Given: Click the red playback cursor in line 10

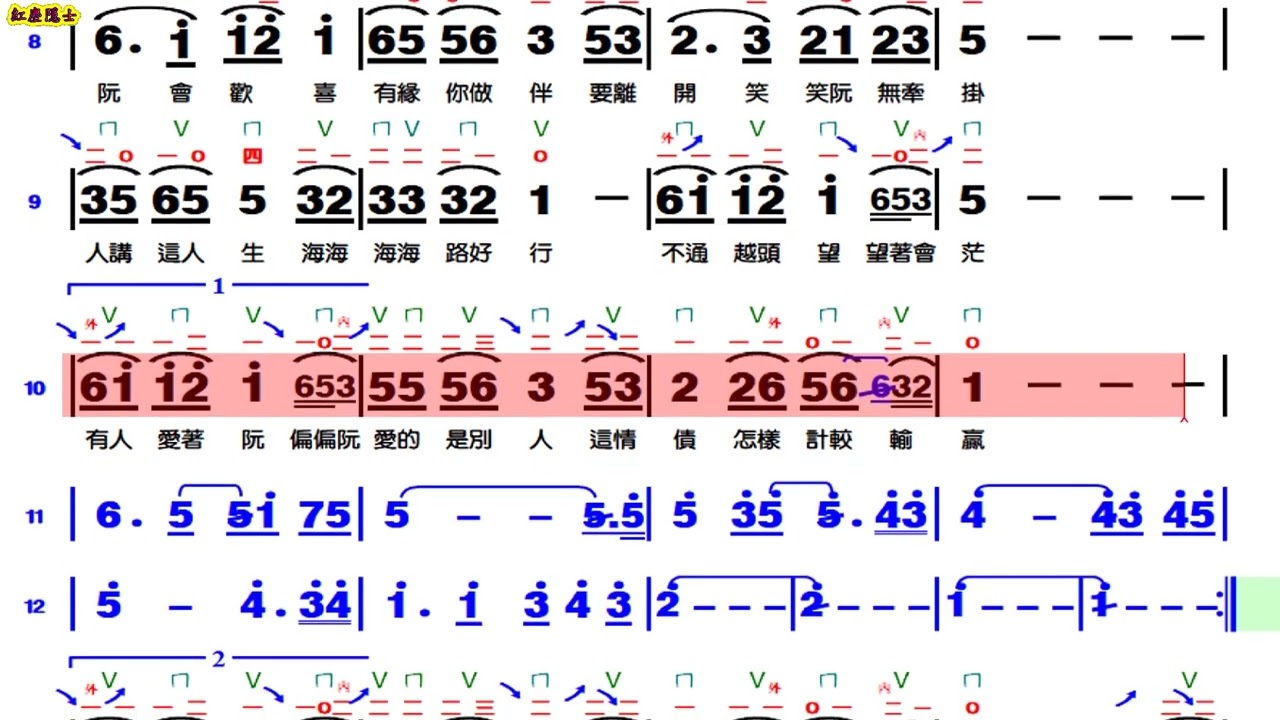Looking at the screenshot, I should 1185,387.
